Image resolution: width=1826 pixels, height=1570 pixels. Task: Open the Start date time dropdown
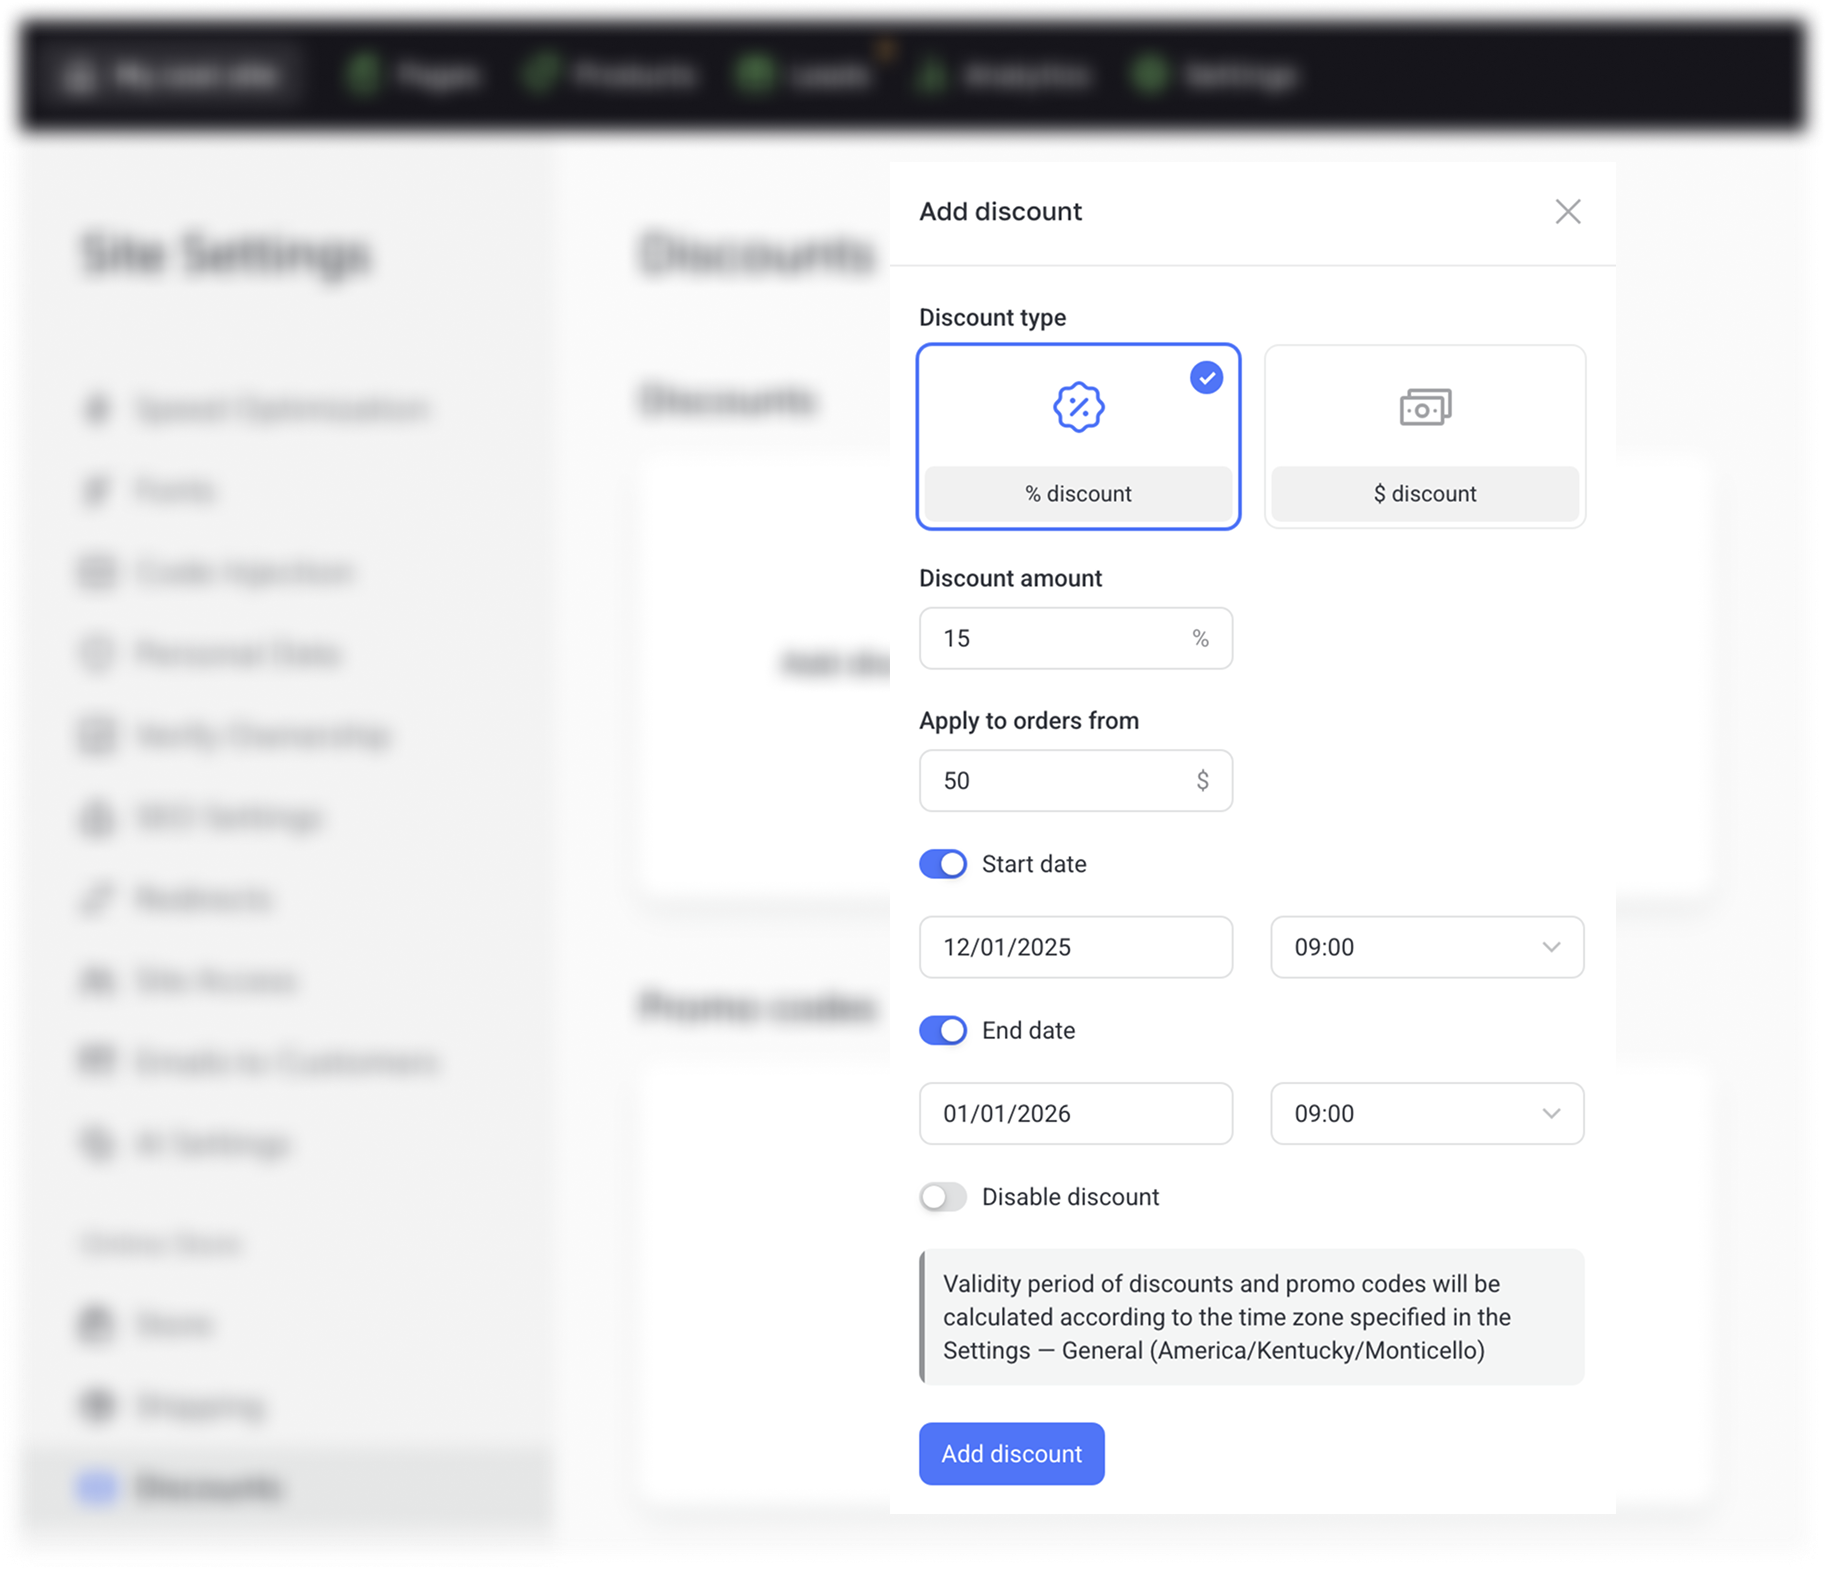tap(1426, 947)
